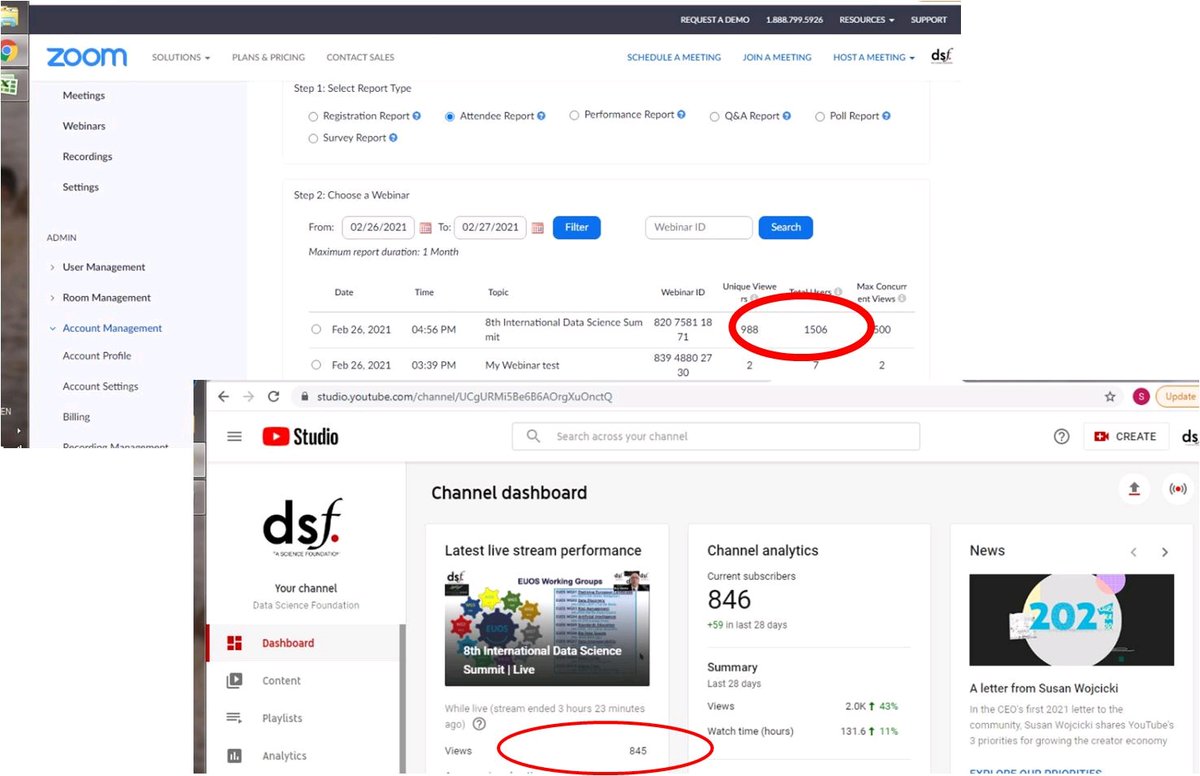The height and width of the screenshot is (776, 1200).
Task: Go to next News item
Action: click(x=1165, y=552)
